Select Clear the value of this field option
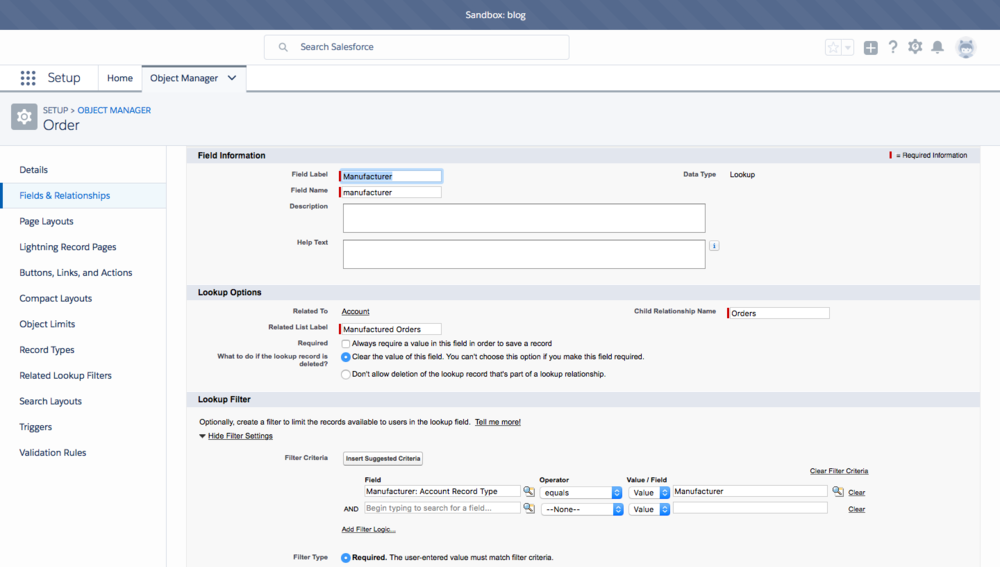 pos(346,356)
